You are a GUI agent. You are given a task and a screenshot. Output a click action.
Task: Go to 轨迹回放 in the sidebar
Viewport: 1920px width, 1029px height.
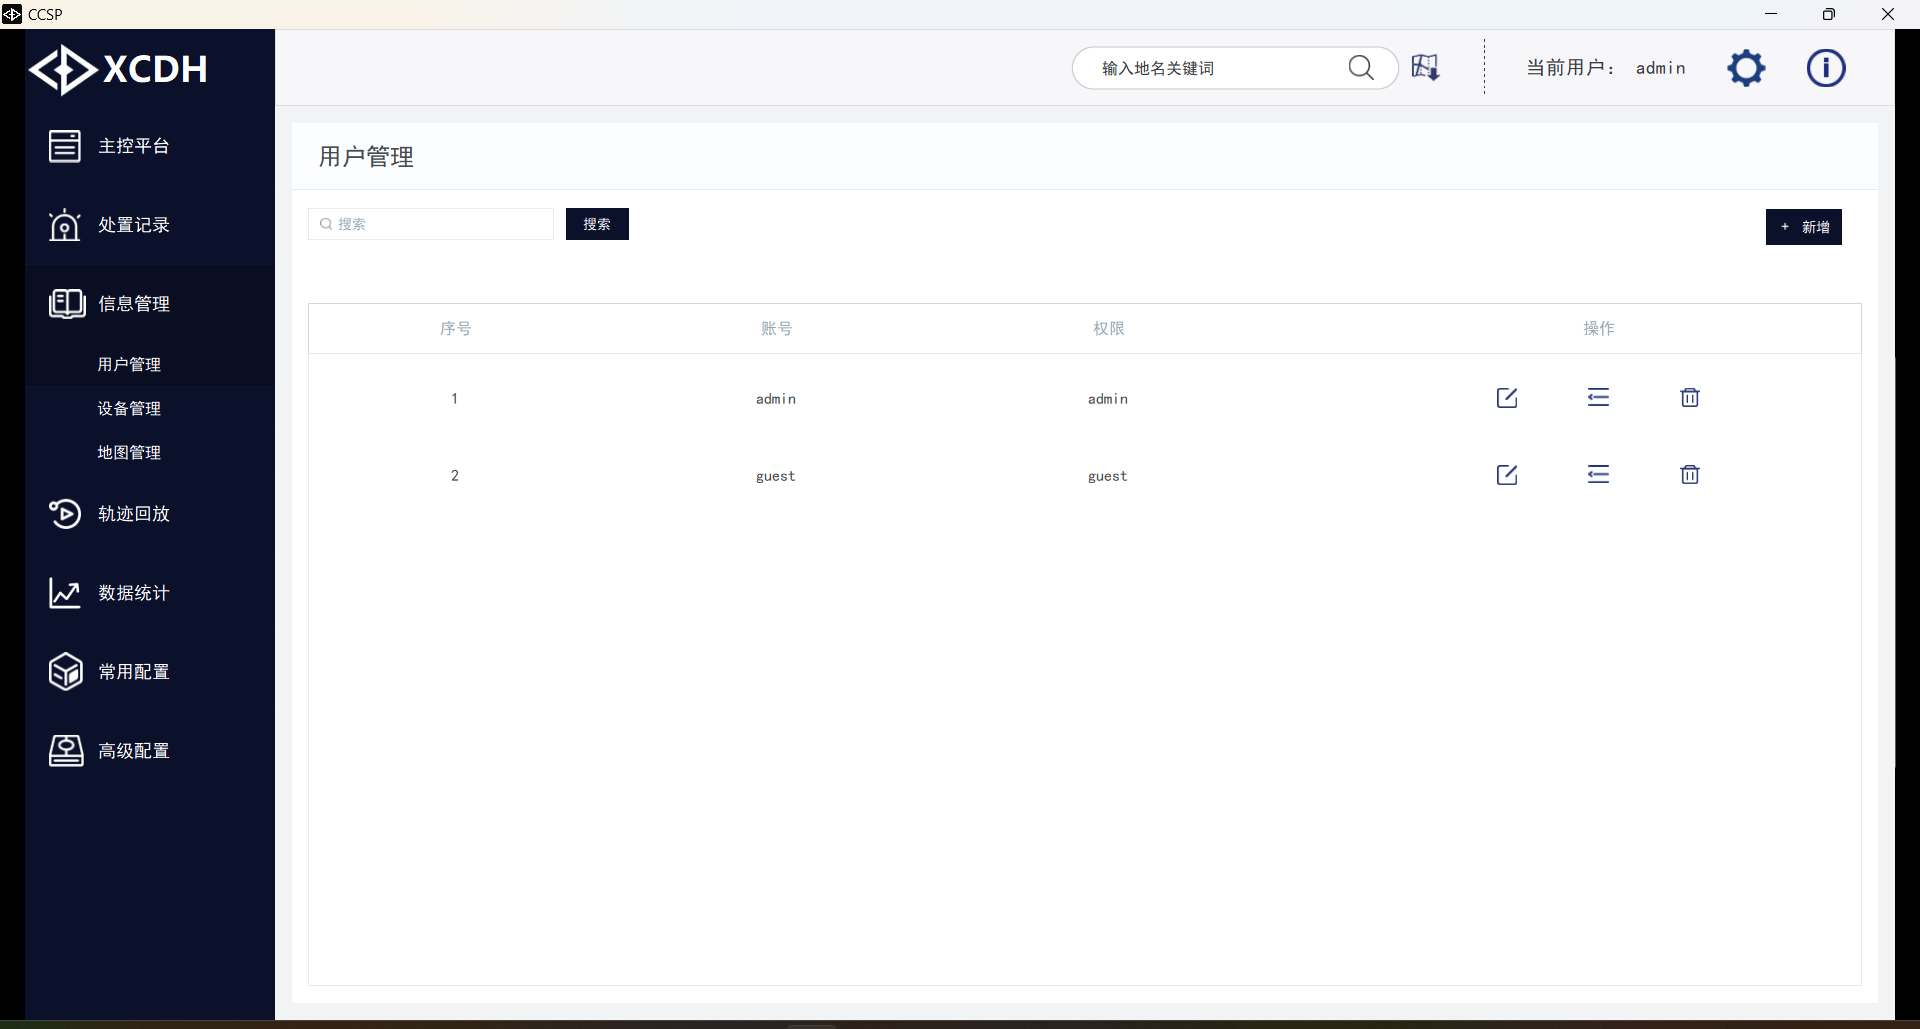coord(134,514)
